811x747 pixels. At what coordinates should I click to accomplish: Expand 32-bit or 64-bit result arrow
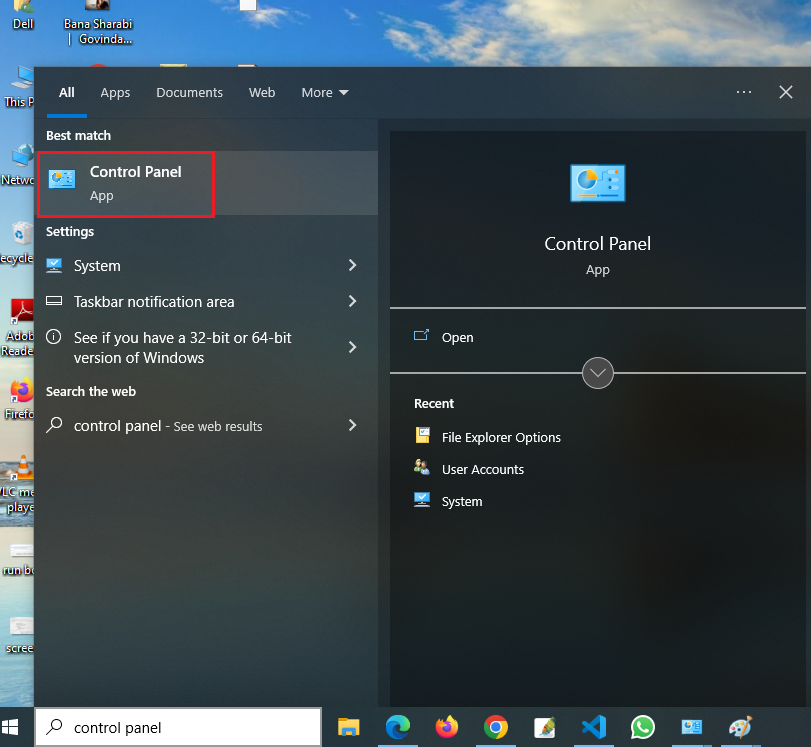tap(353, 347)
